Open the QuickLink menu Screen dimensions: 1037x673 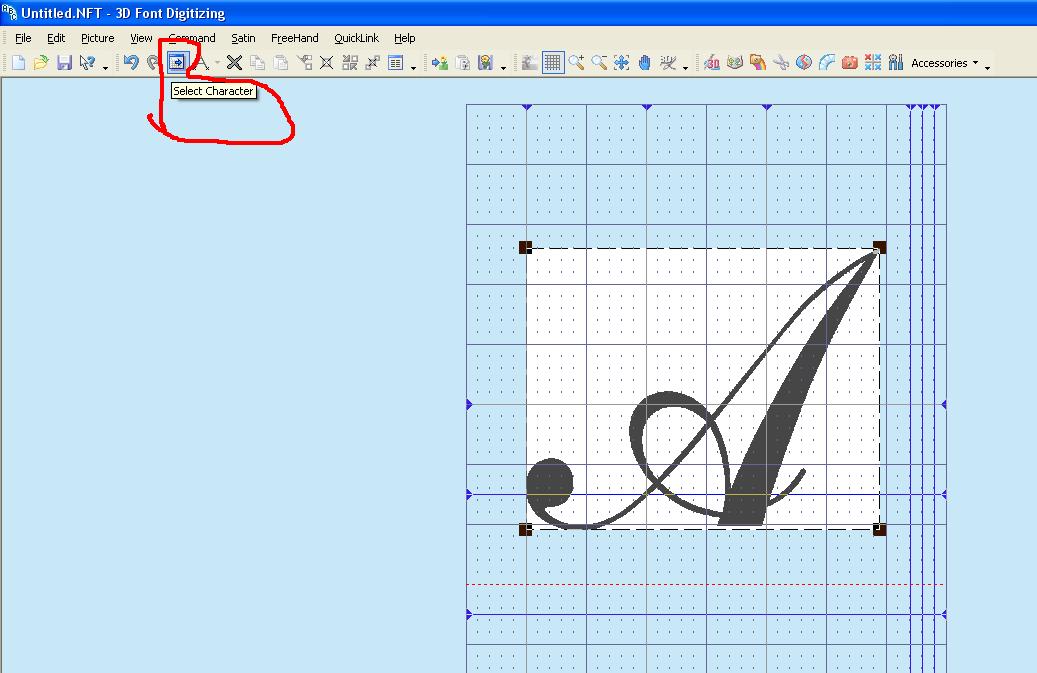point(356,38)
